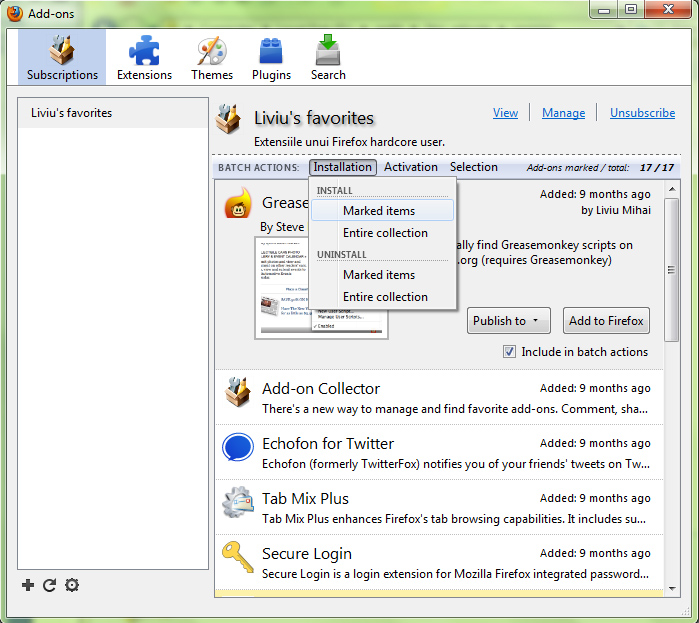Close the Add-ons window

(x=668, y=9)
